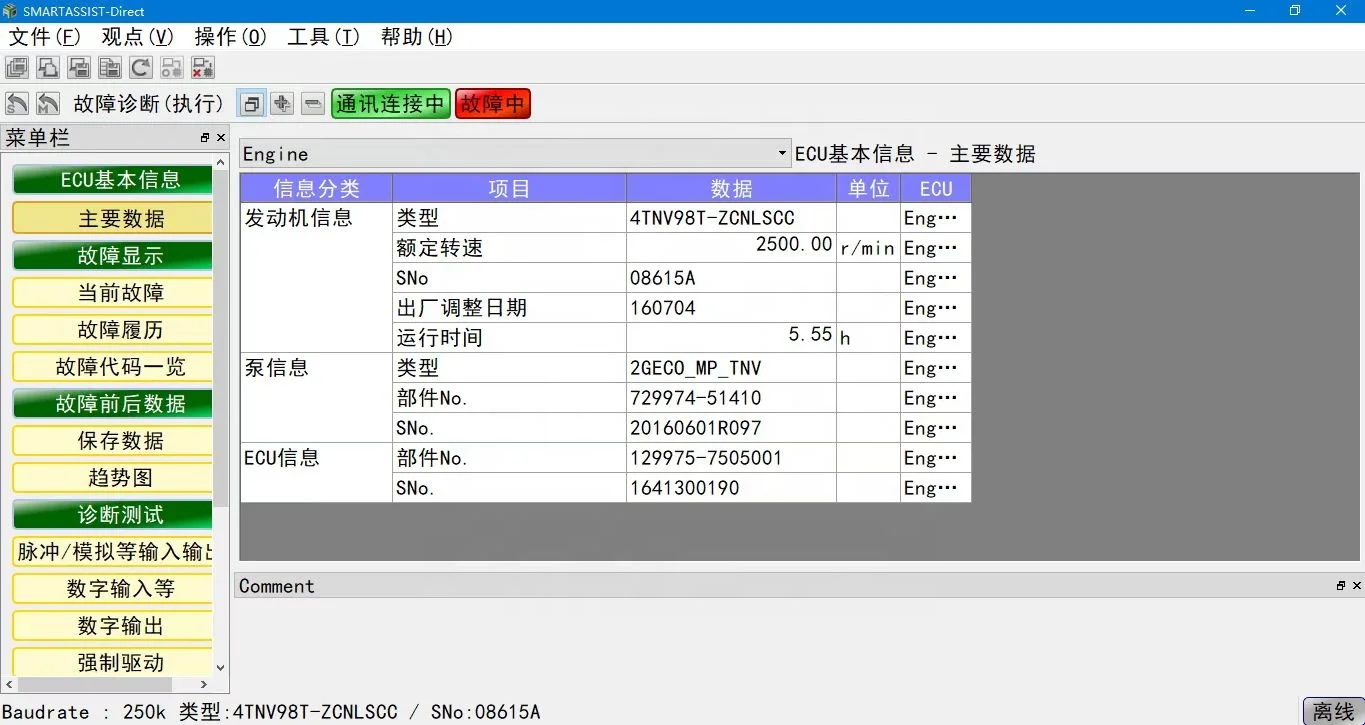Close the Comment panel

[x=1357, y=586]
